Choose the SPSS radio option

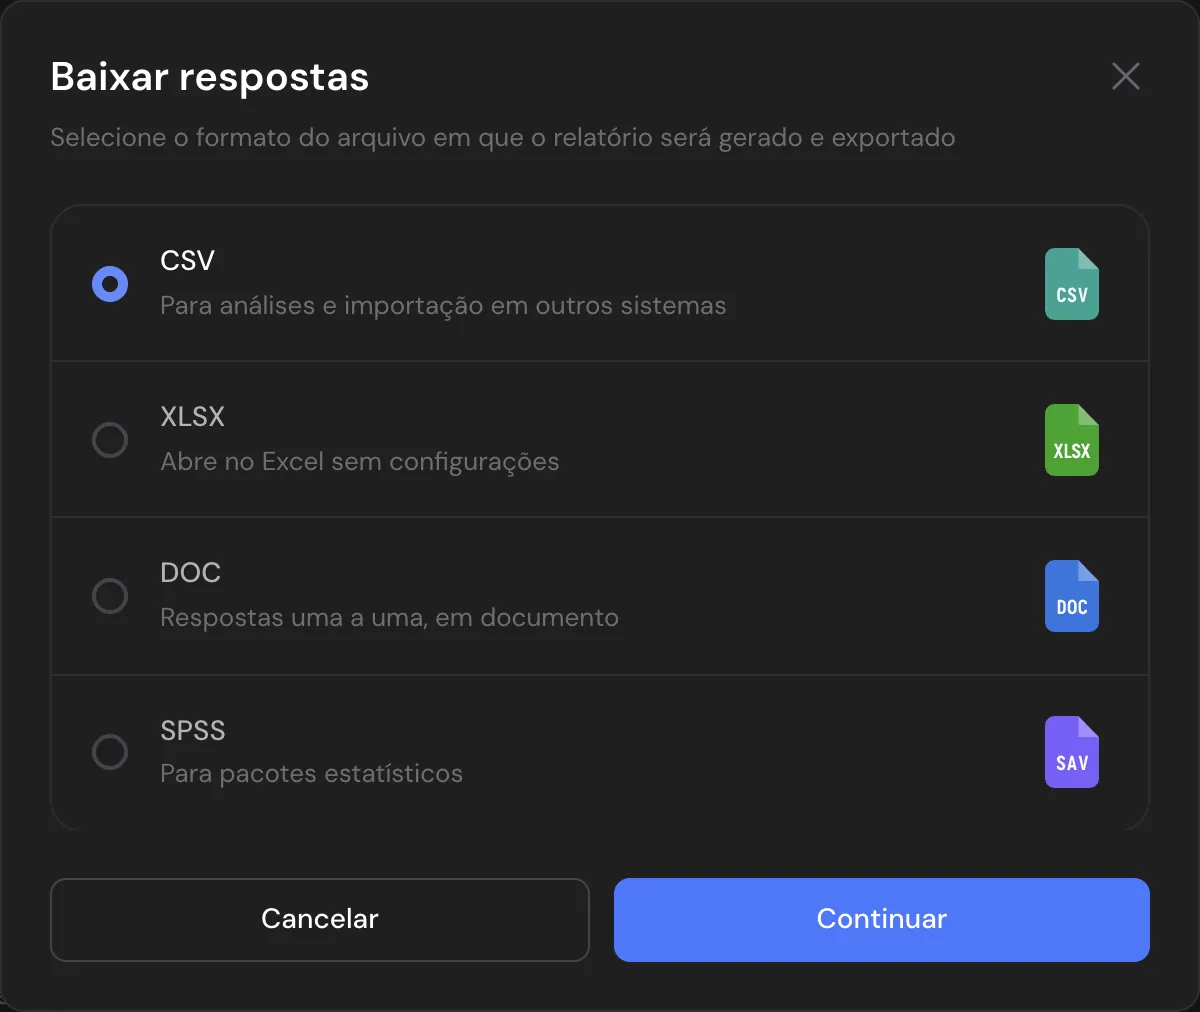[x=110, y=752]
